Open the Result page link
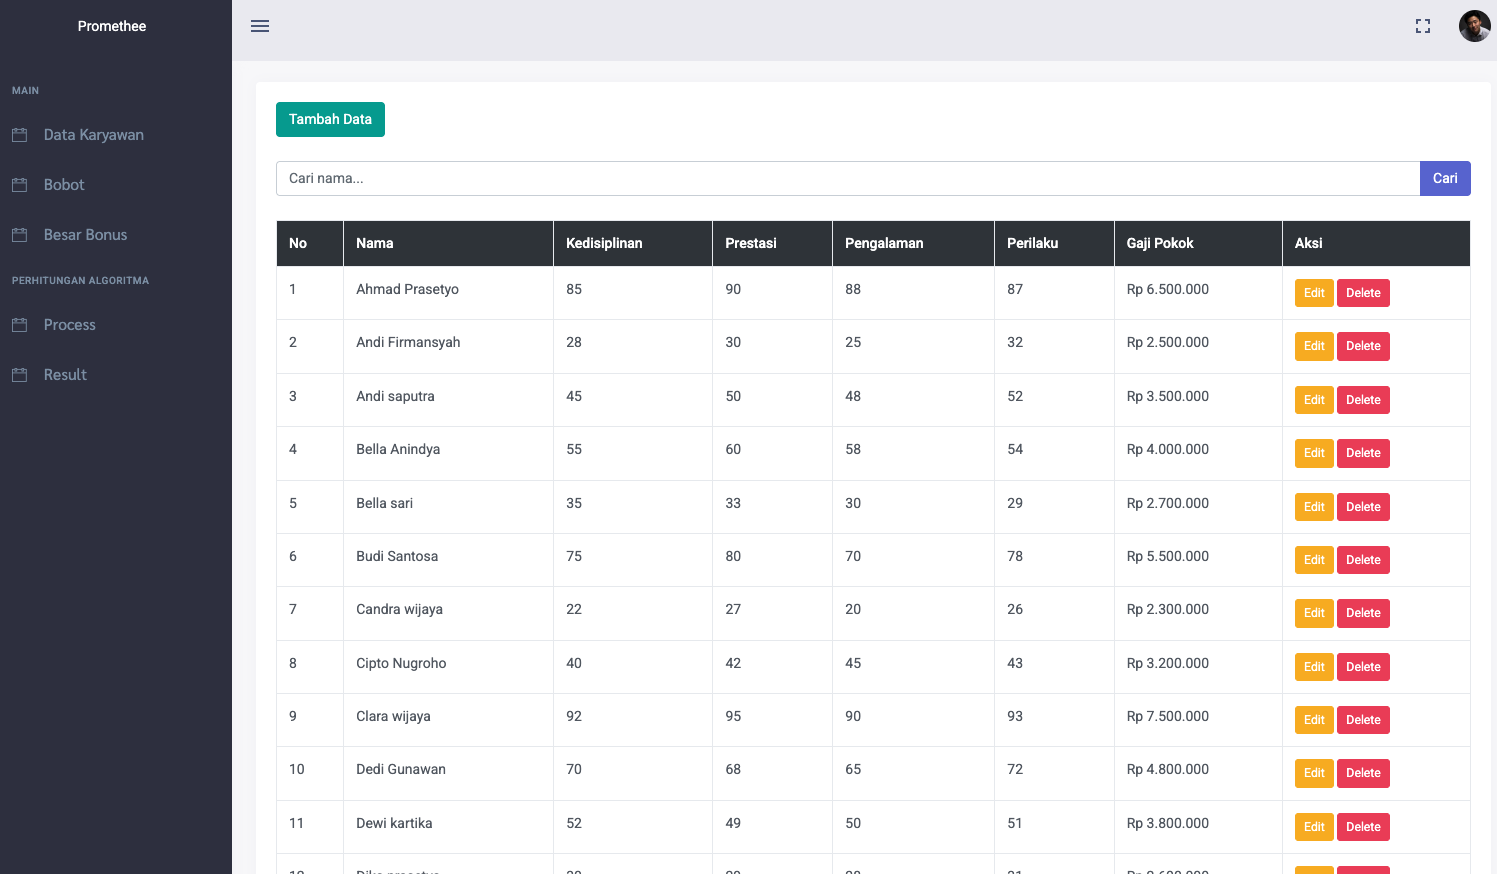 click(65, 375)
